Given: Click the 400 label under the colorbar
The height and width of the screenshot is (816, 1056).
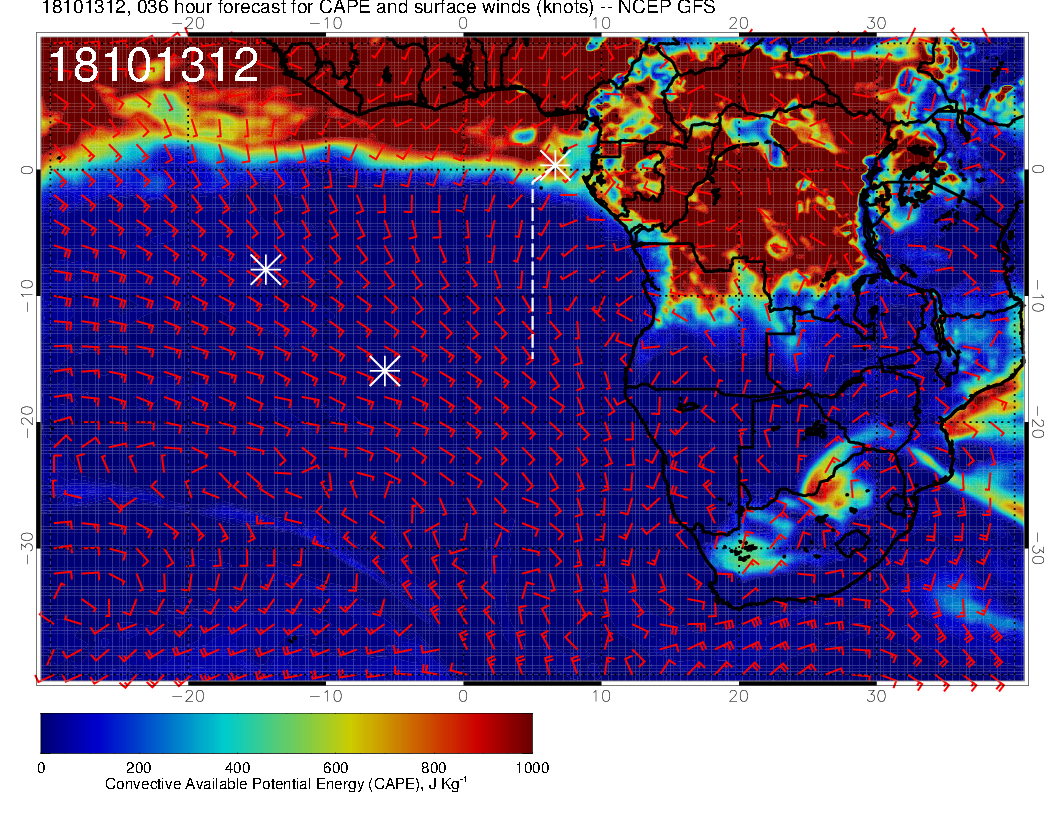Looking at the screenshot, I should click(237, 767).
